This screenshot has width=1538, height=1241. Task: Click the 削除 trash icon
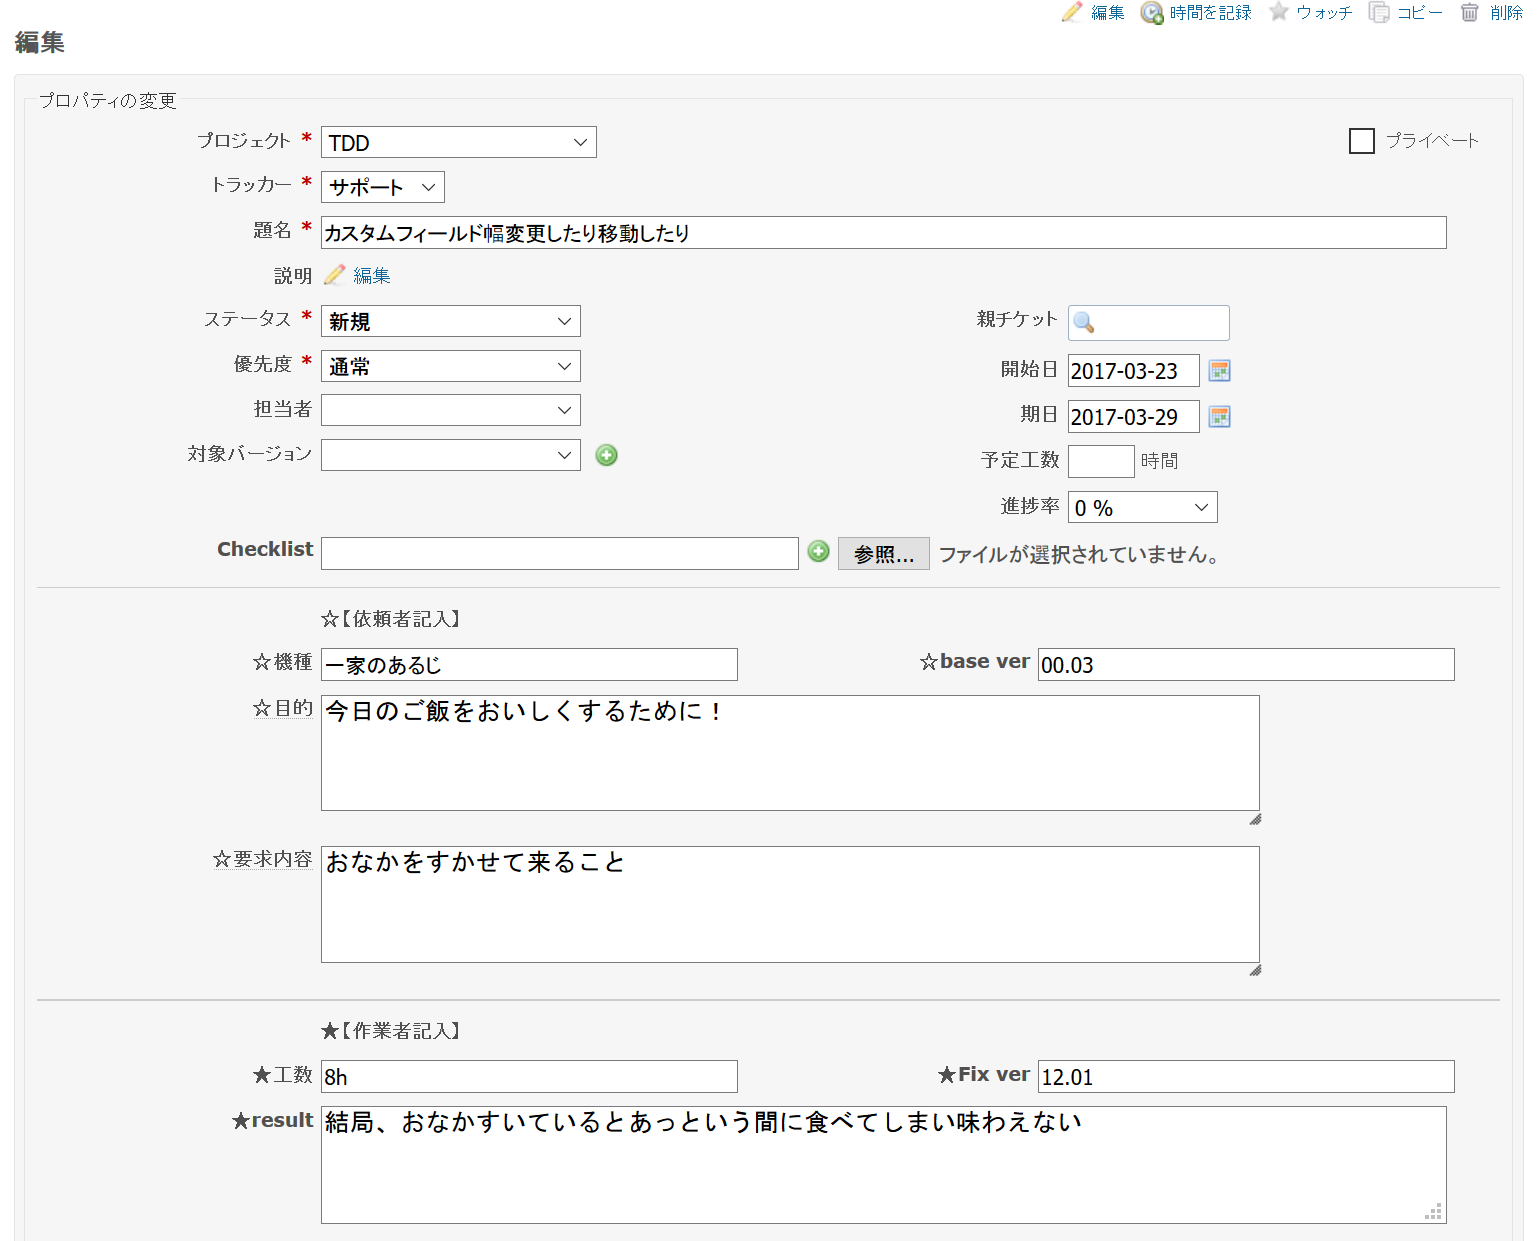tap(1468, 13)
